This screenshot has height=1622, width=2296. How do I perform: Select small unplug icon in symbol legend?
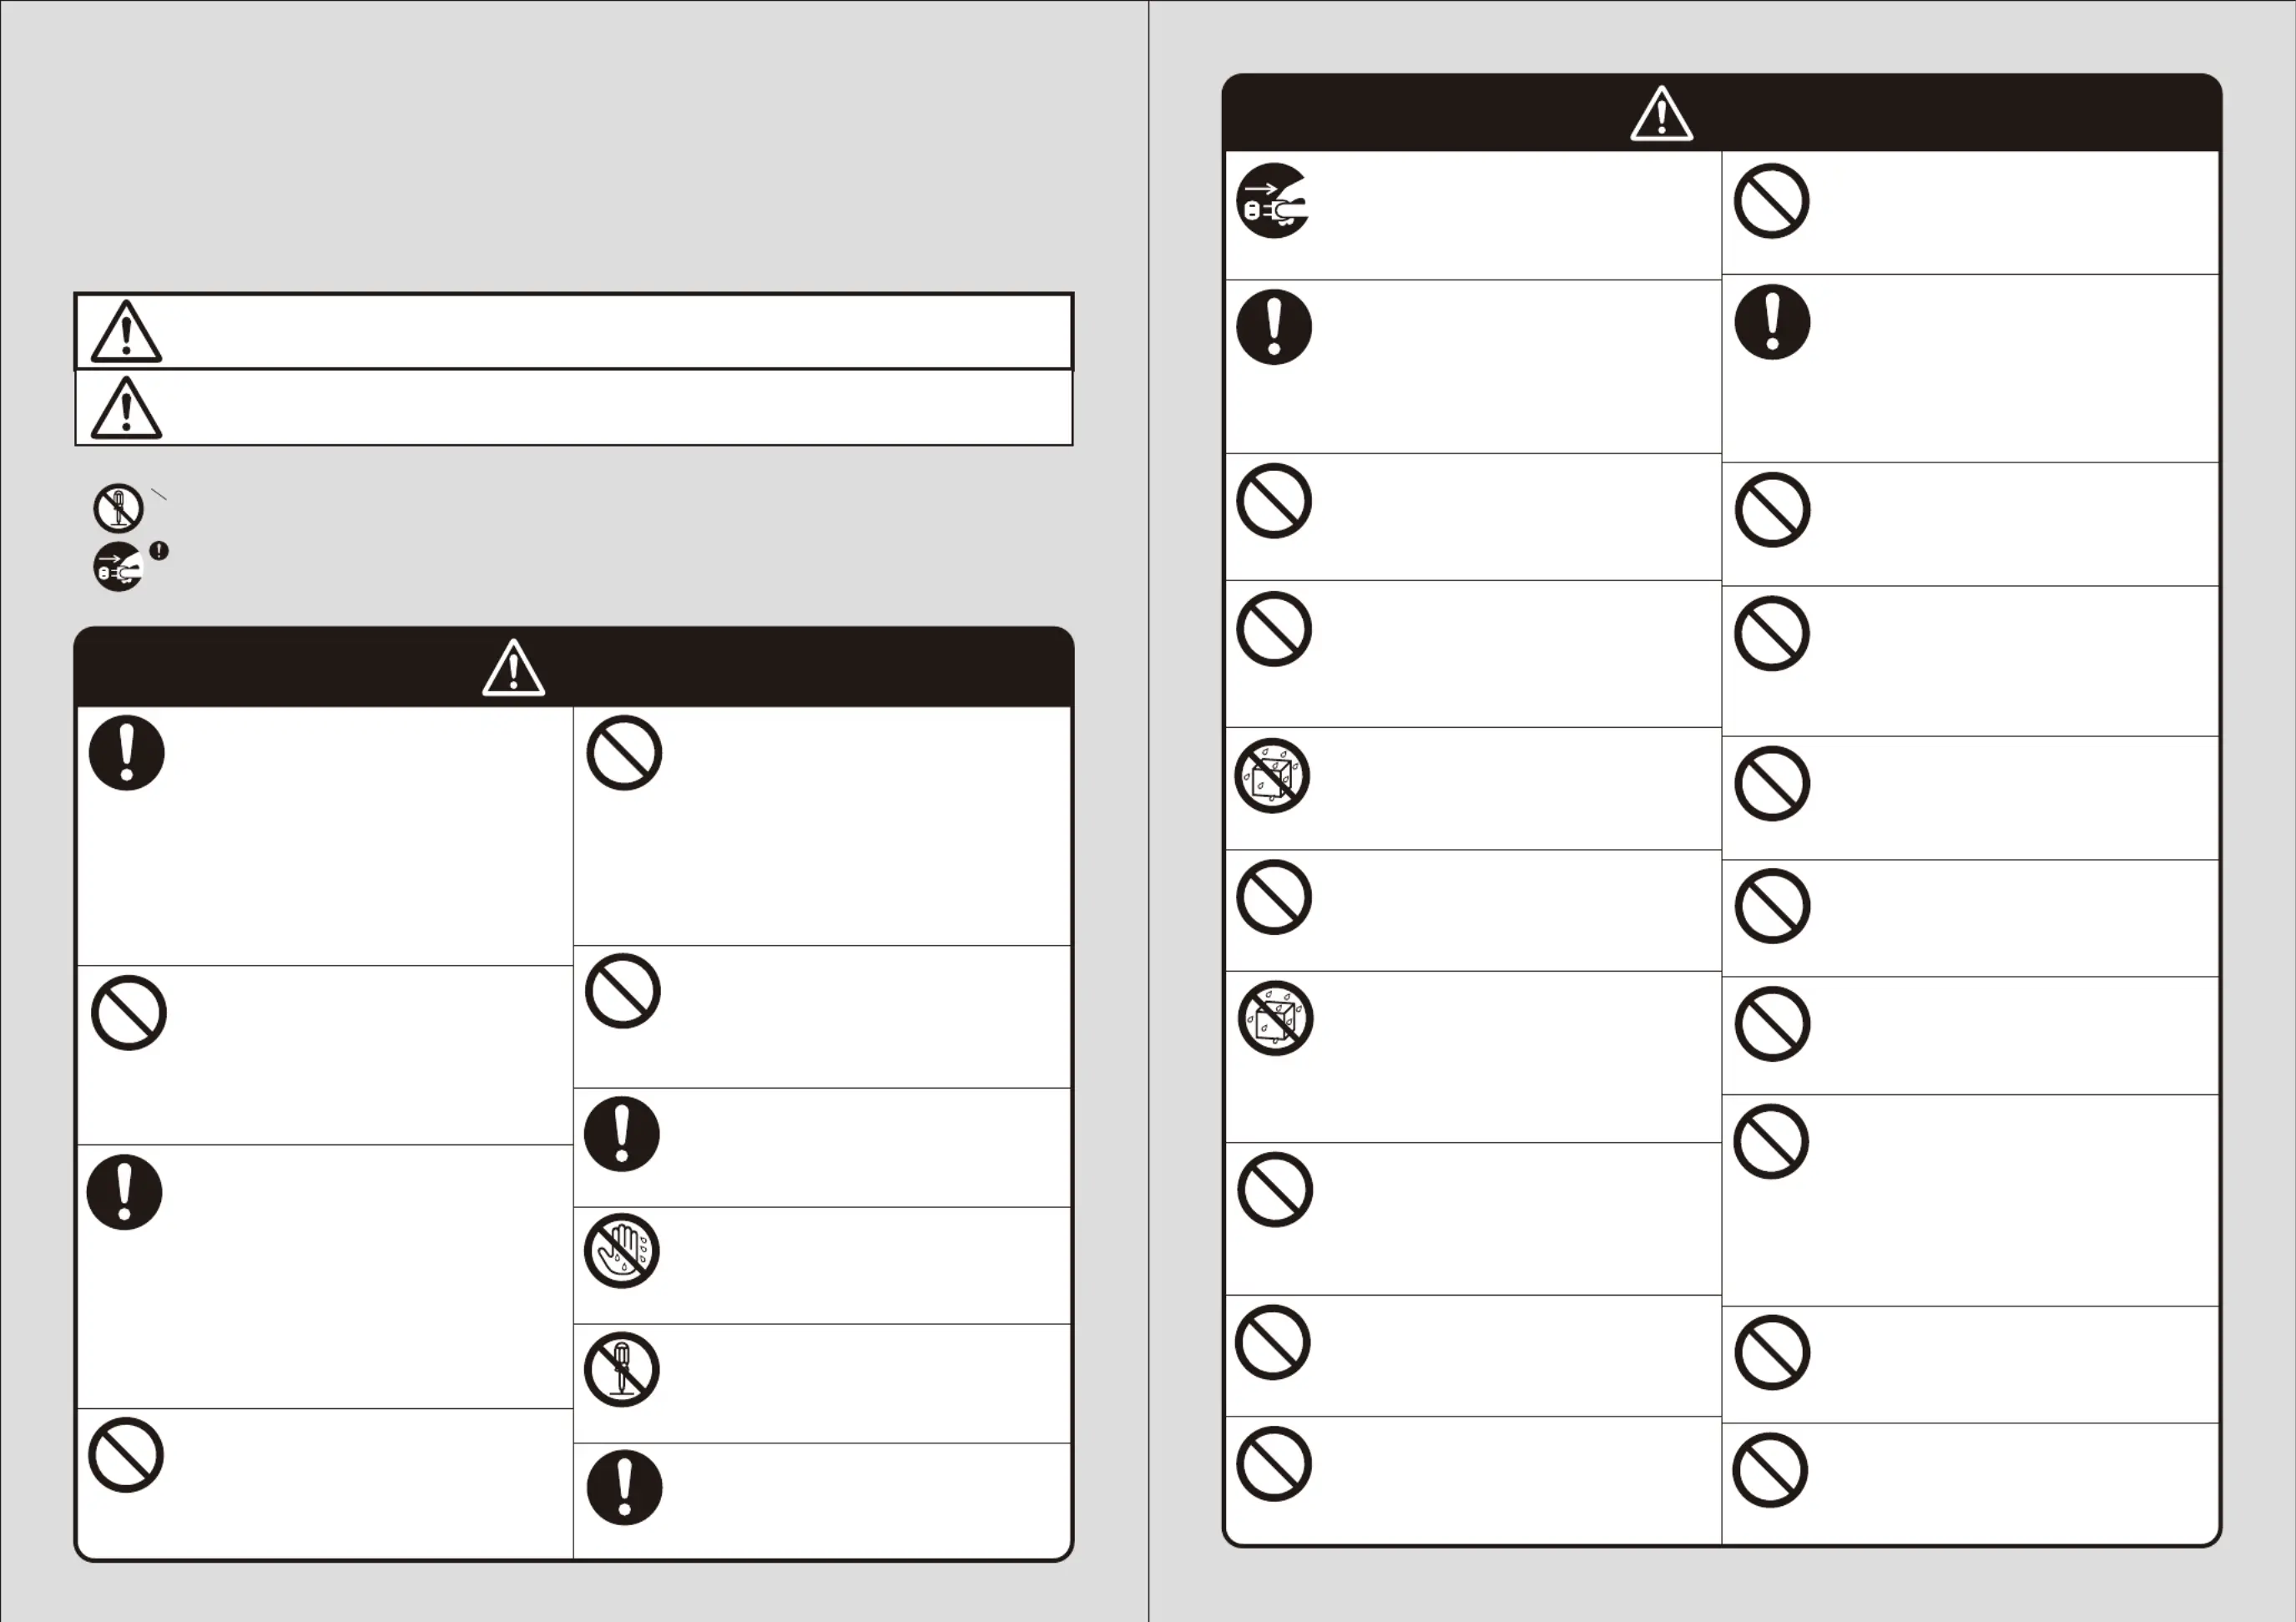(119, 567)
